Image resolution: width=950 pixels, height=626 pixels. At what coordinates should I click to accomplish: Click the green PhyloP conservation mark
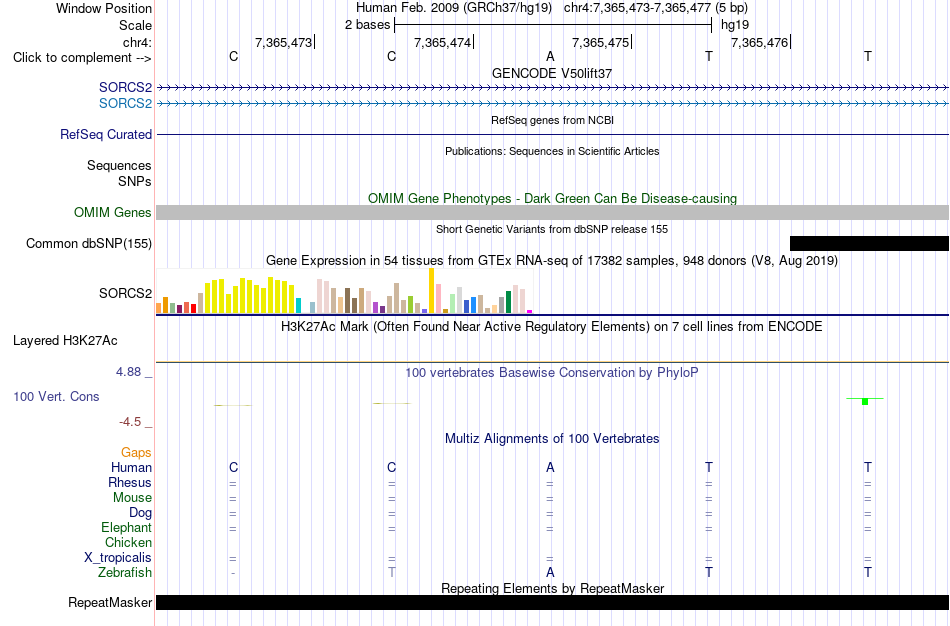pos(865,401)
